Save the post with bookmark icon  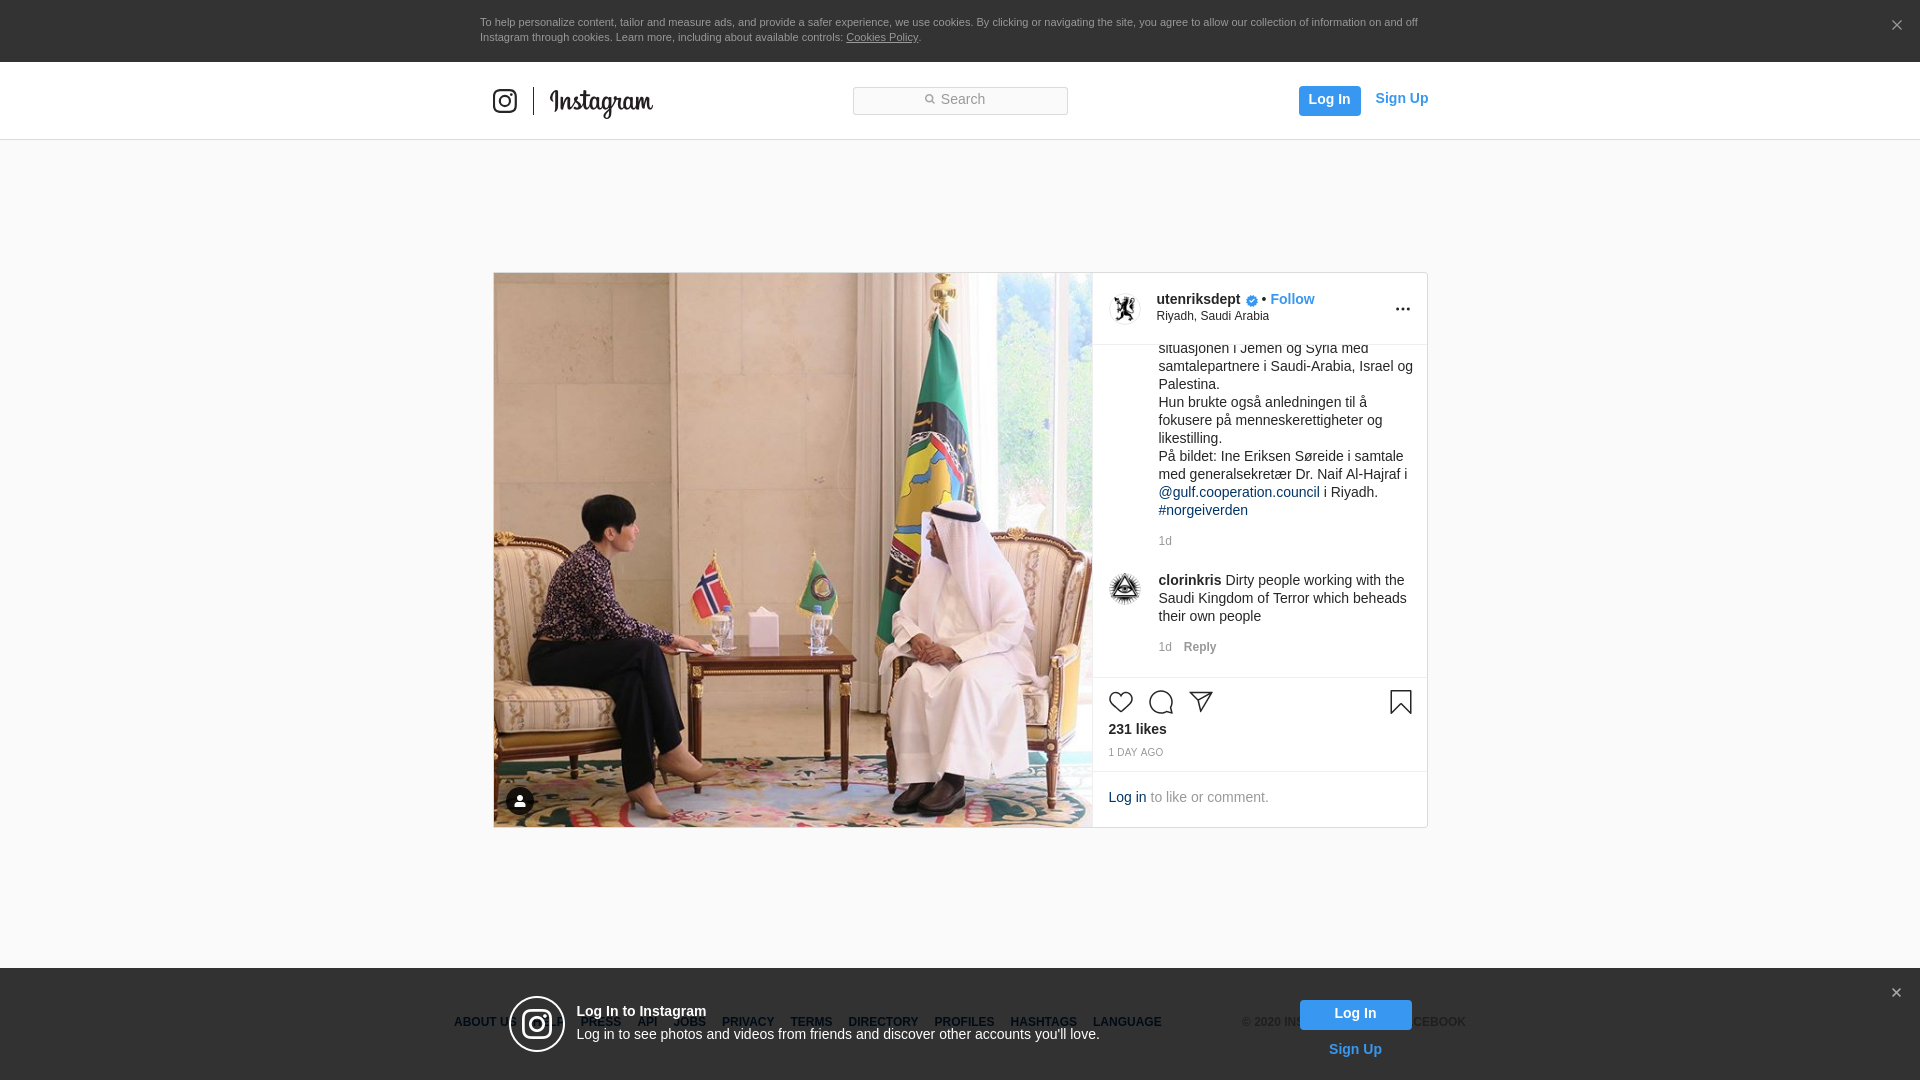coord(1401,702)
